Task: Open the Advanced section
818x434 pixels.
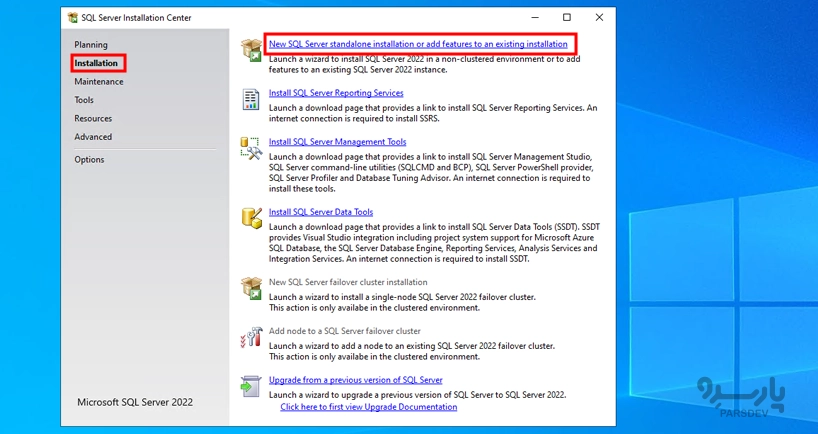Action: tap(93, 137)
